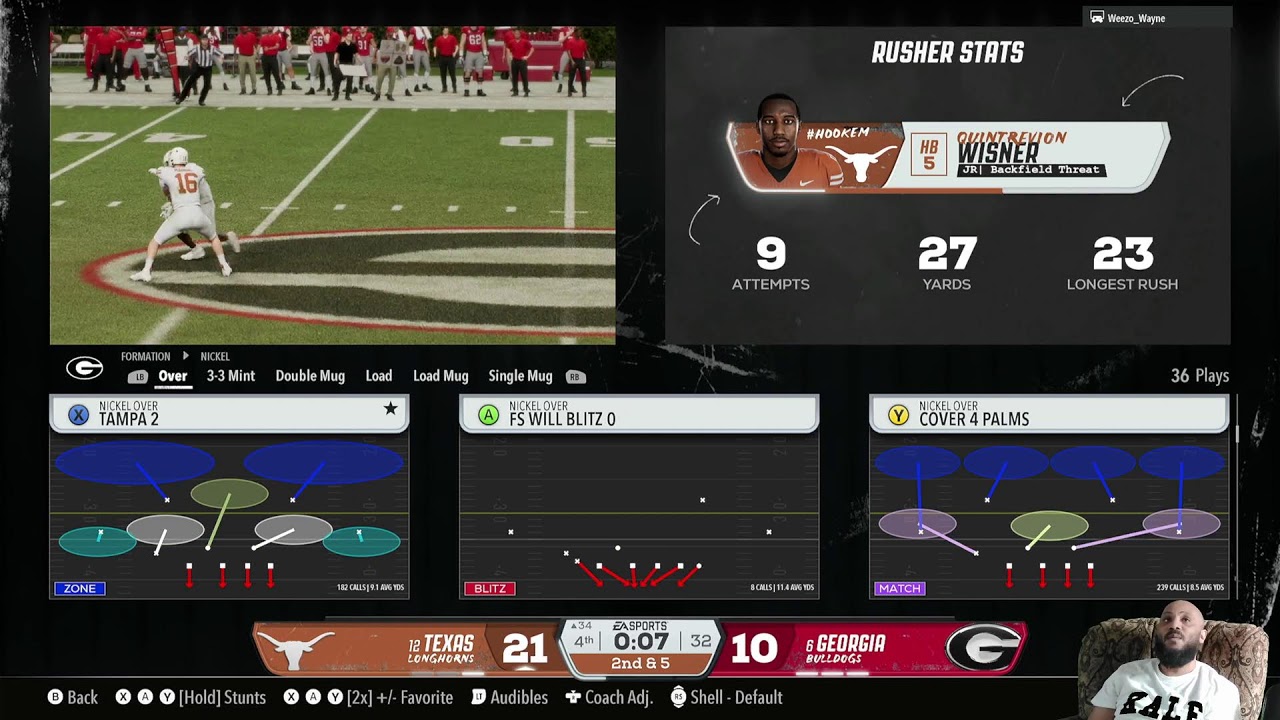The height and width of the screenshot is (720, 1280).
Task: Open the Double Mug tab
Action: click(x=310, y=376)
